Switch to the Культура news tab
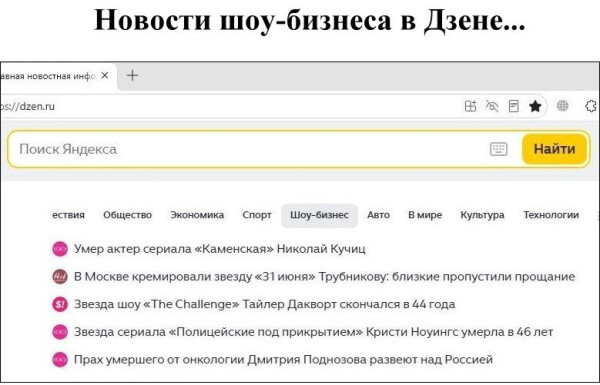This screenshot has height=385, width=600. tap(483, 215)
